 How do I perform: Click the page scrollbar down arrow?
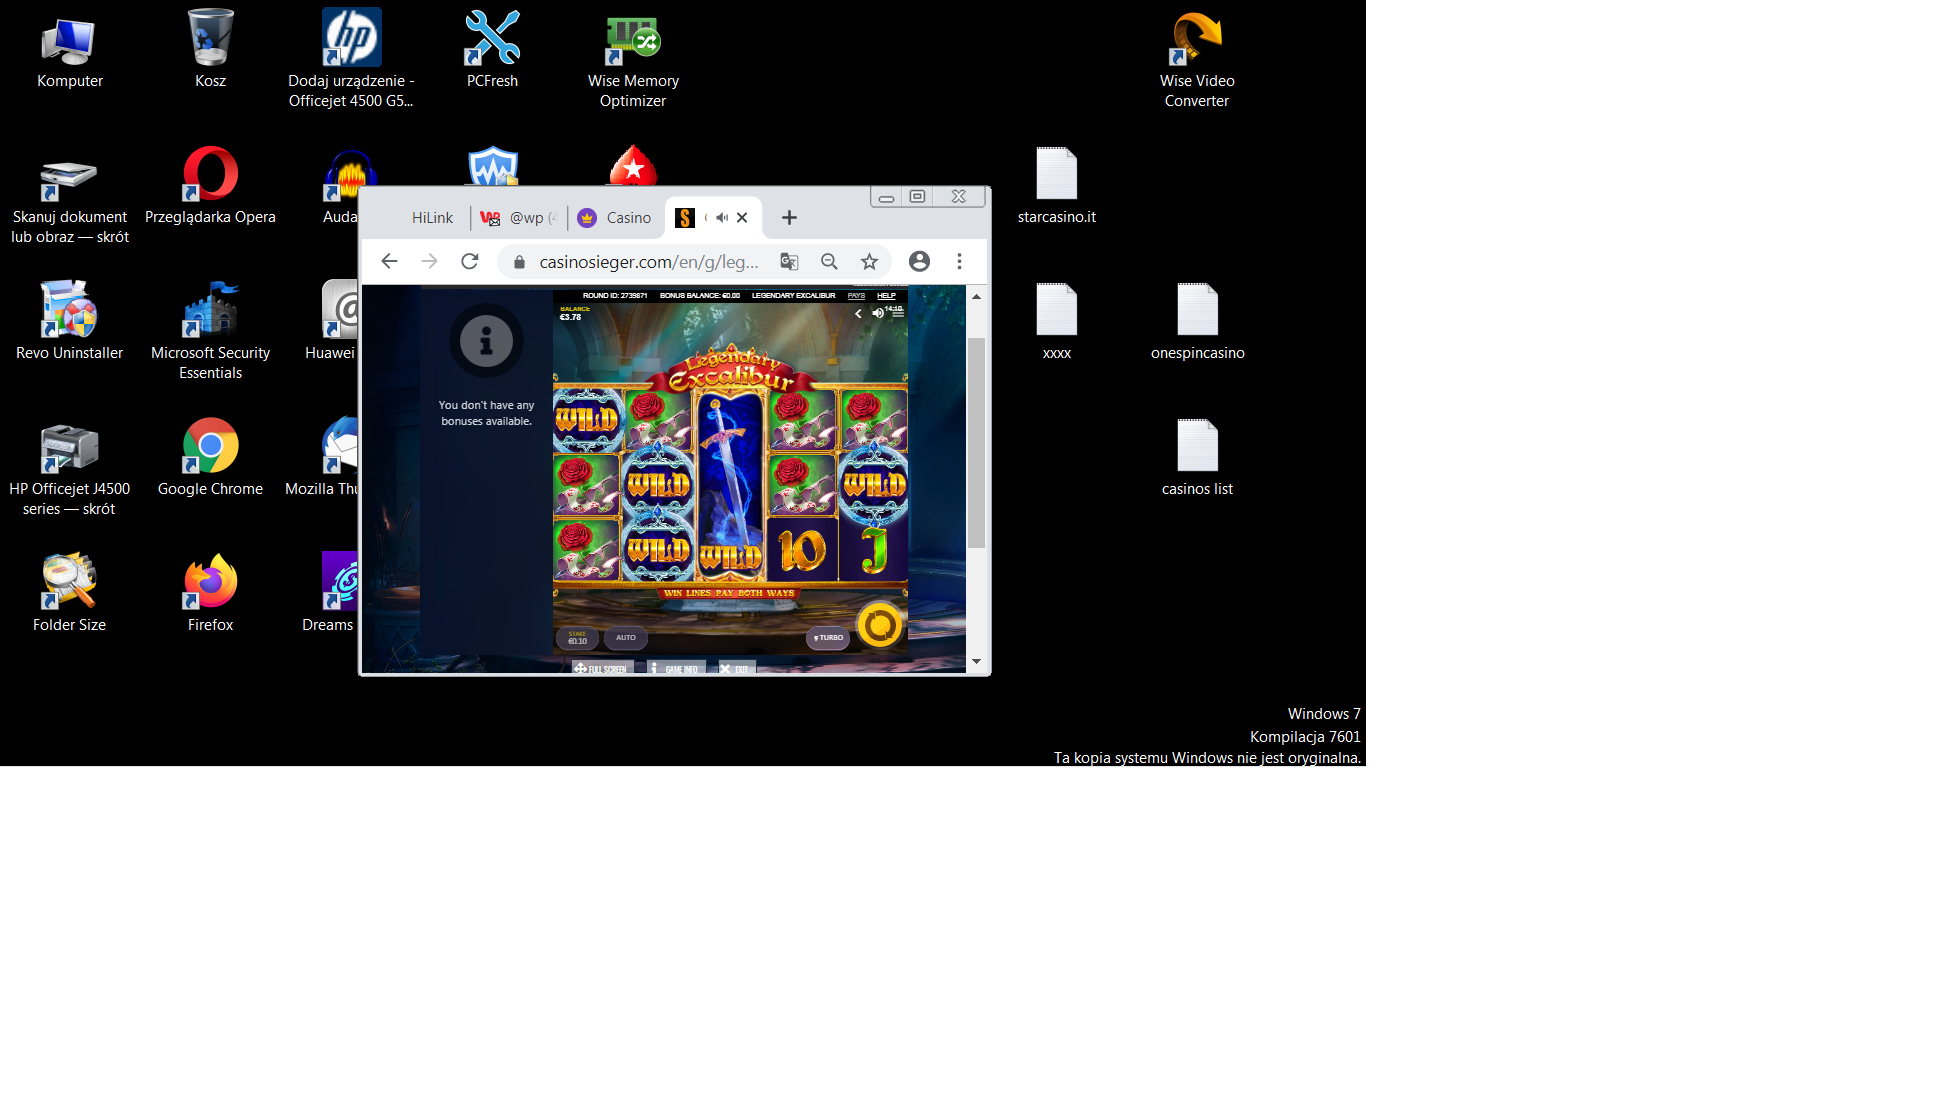pos(977,662)
